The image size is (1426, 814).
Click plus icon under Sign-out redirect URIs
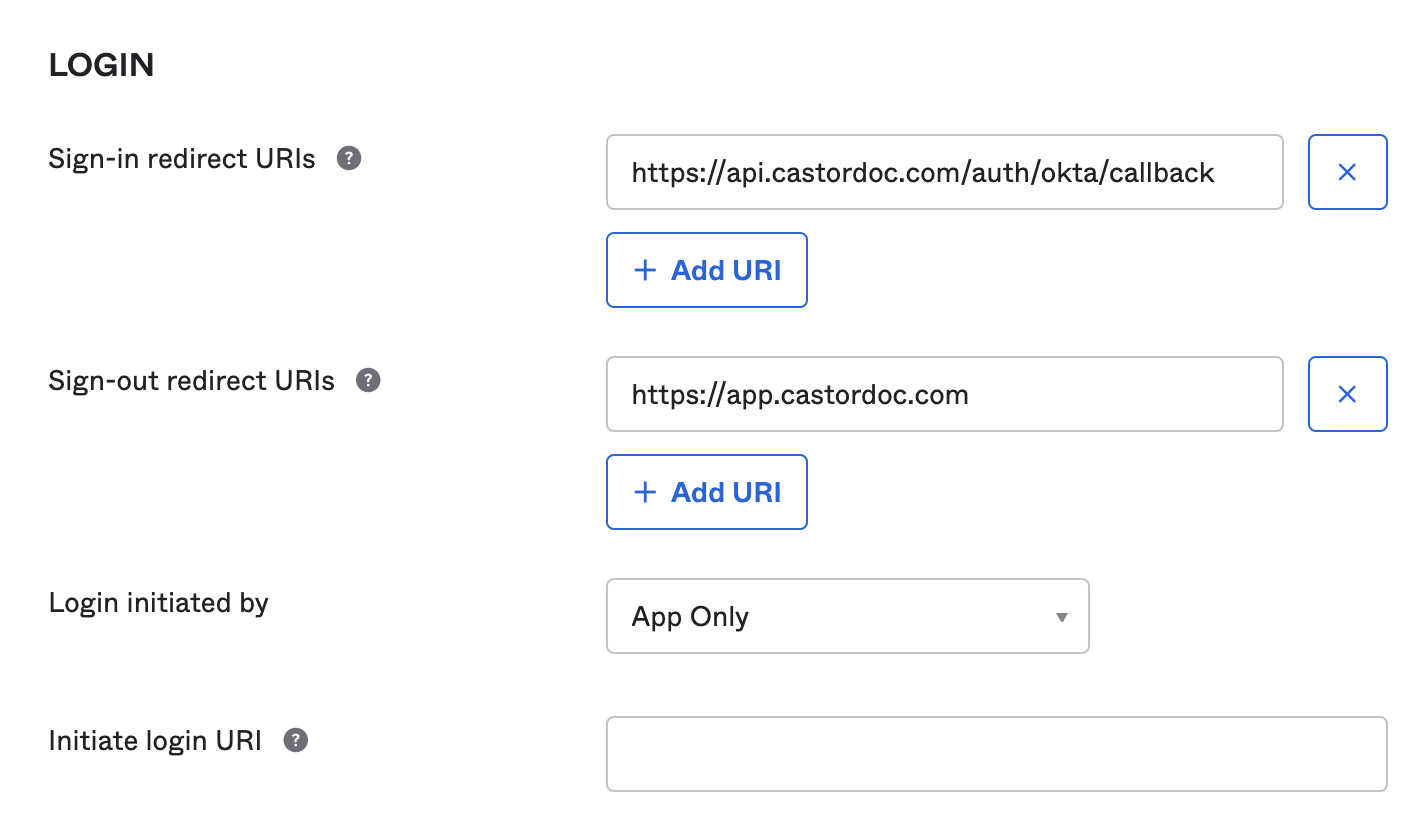coord(646,492)
